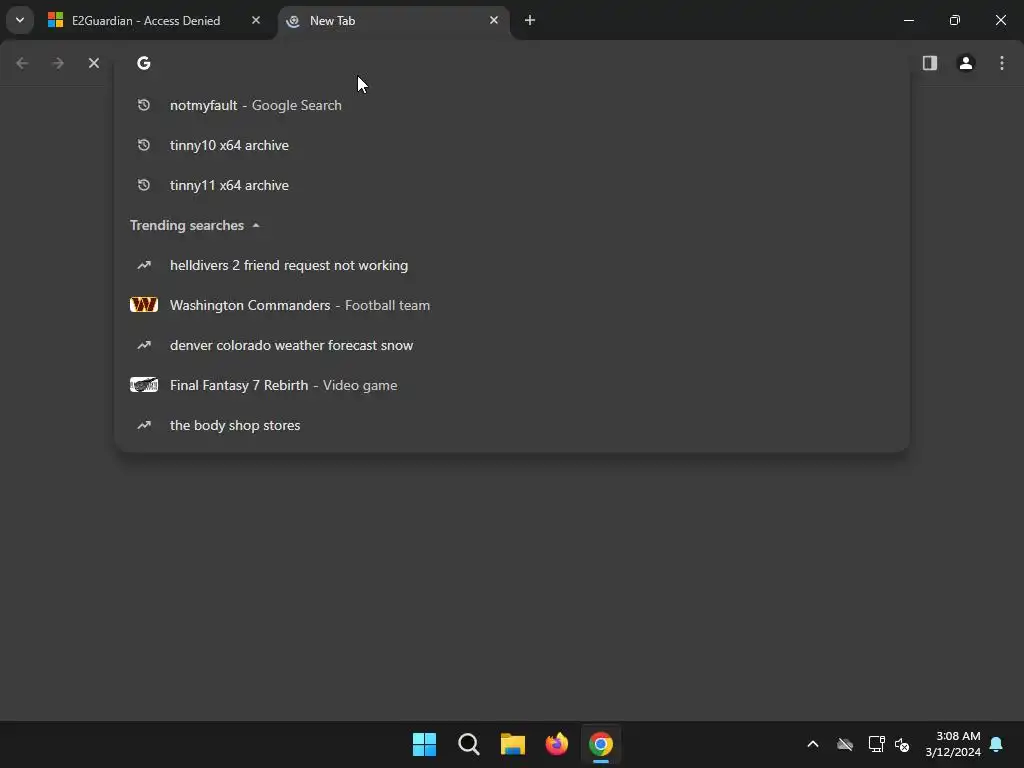Click the Final Fantasy 7 Rebirth thumbnail
This screenshot has height=768, width=1024.
click(x=144, y=385)
